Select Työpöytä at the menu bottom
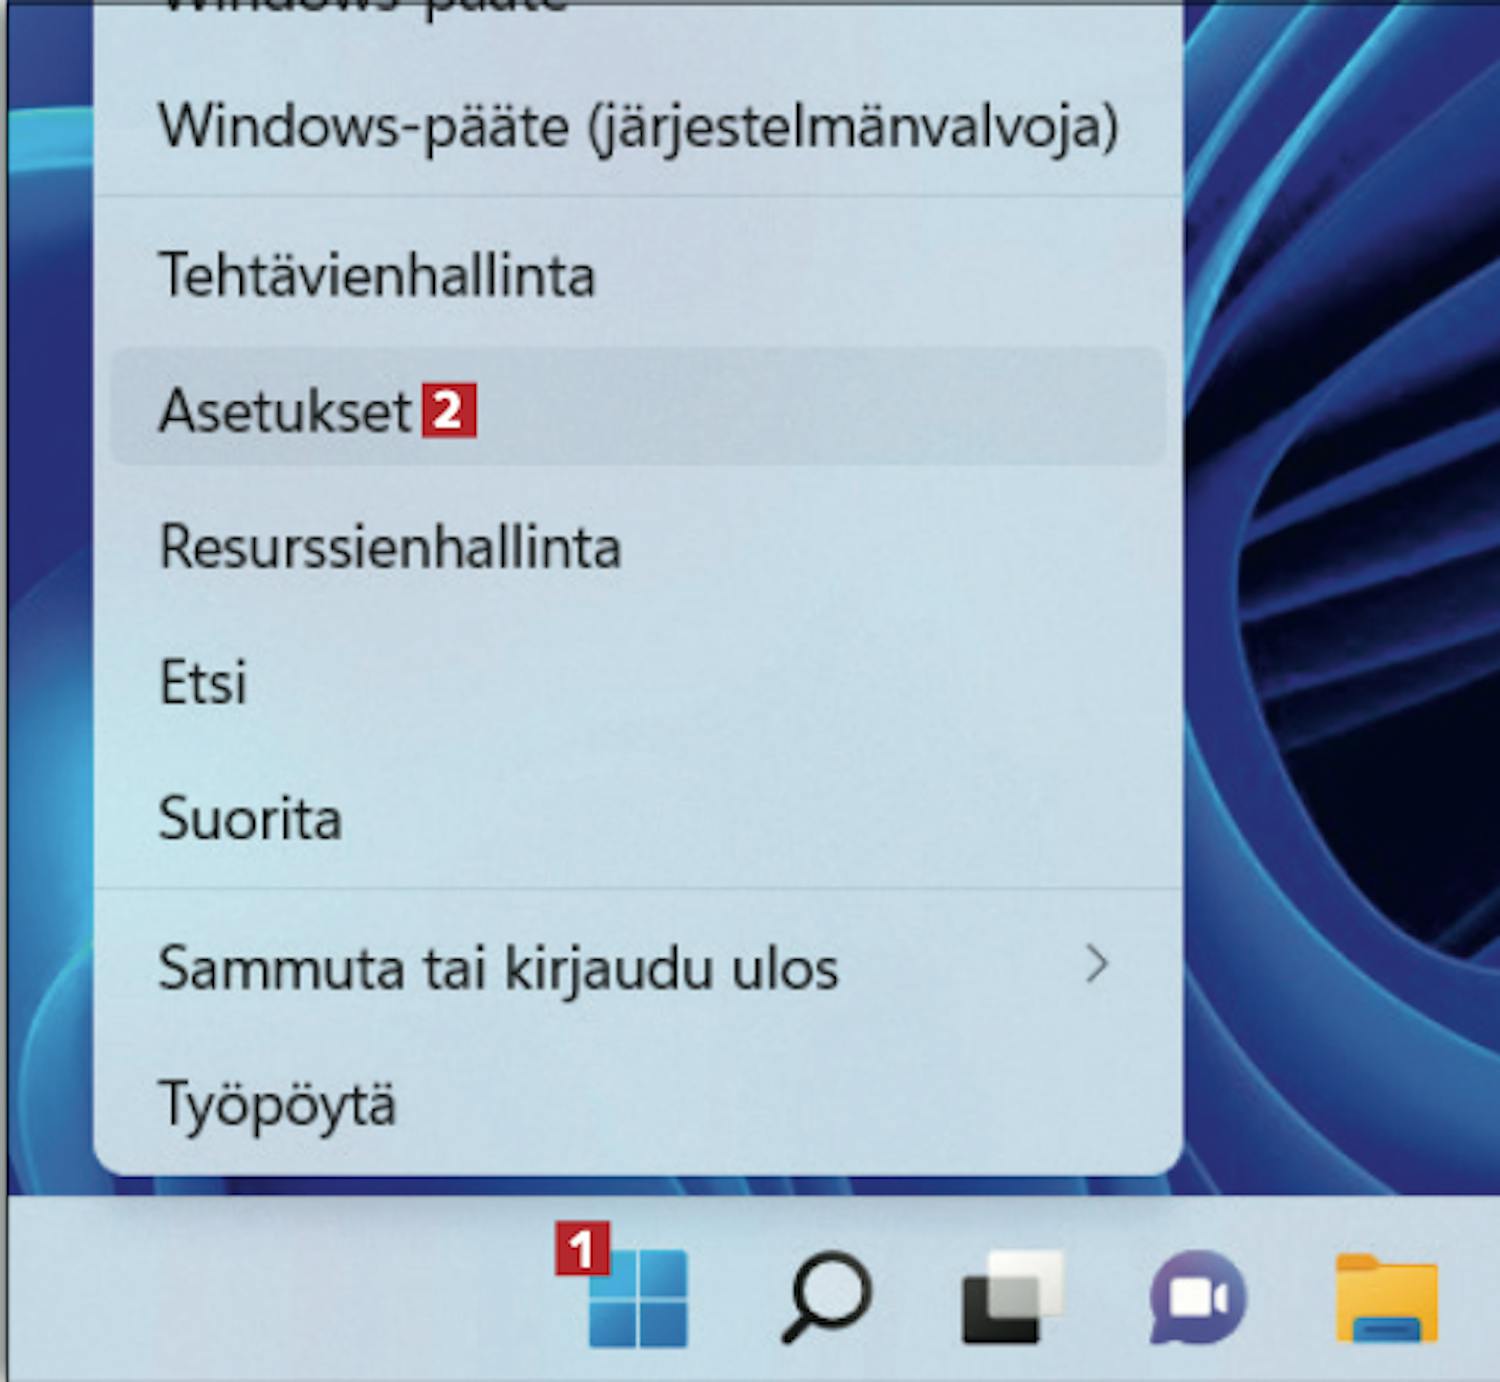This screenshot has width=1500, height=1382. [x=638, y=1105]
